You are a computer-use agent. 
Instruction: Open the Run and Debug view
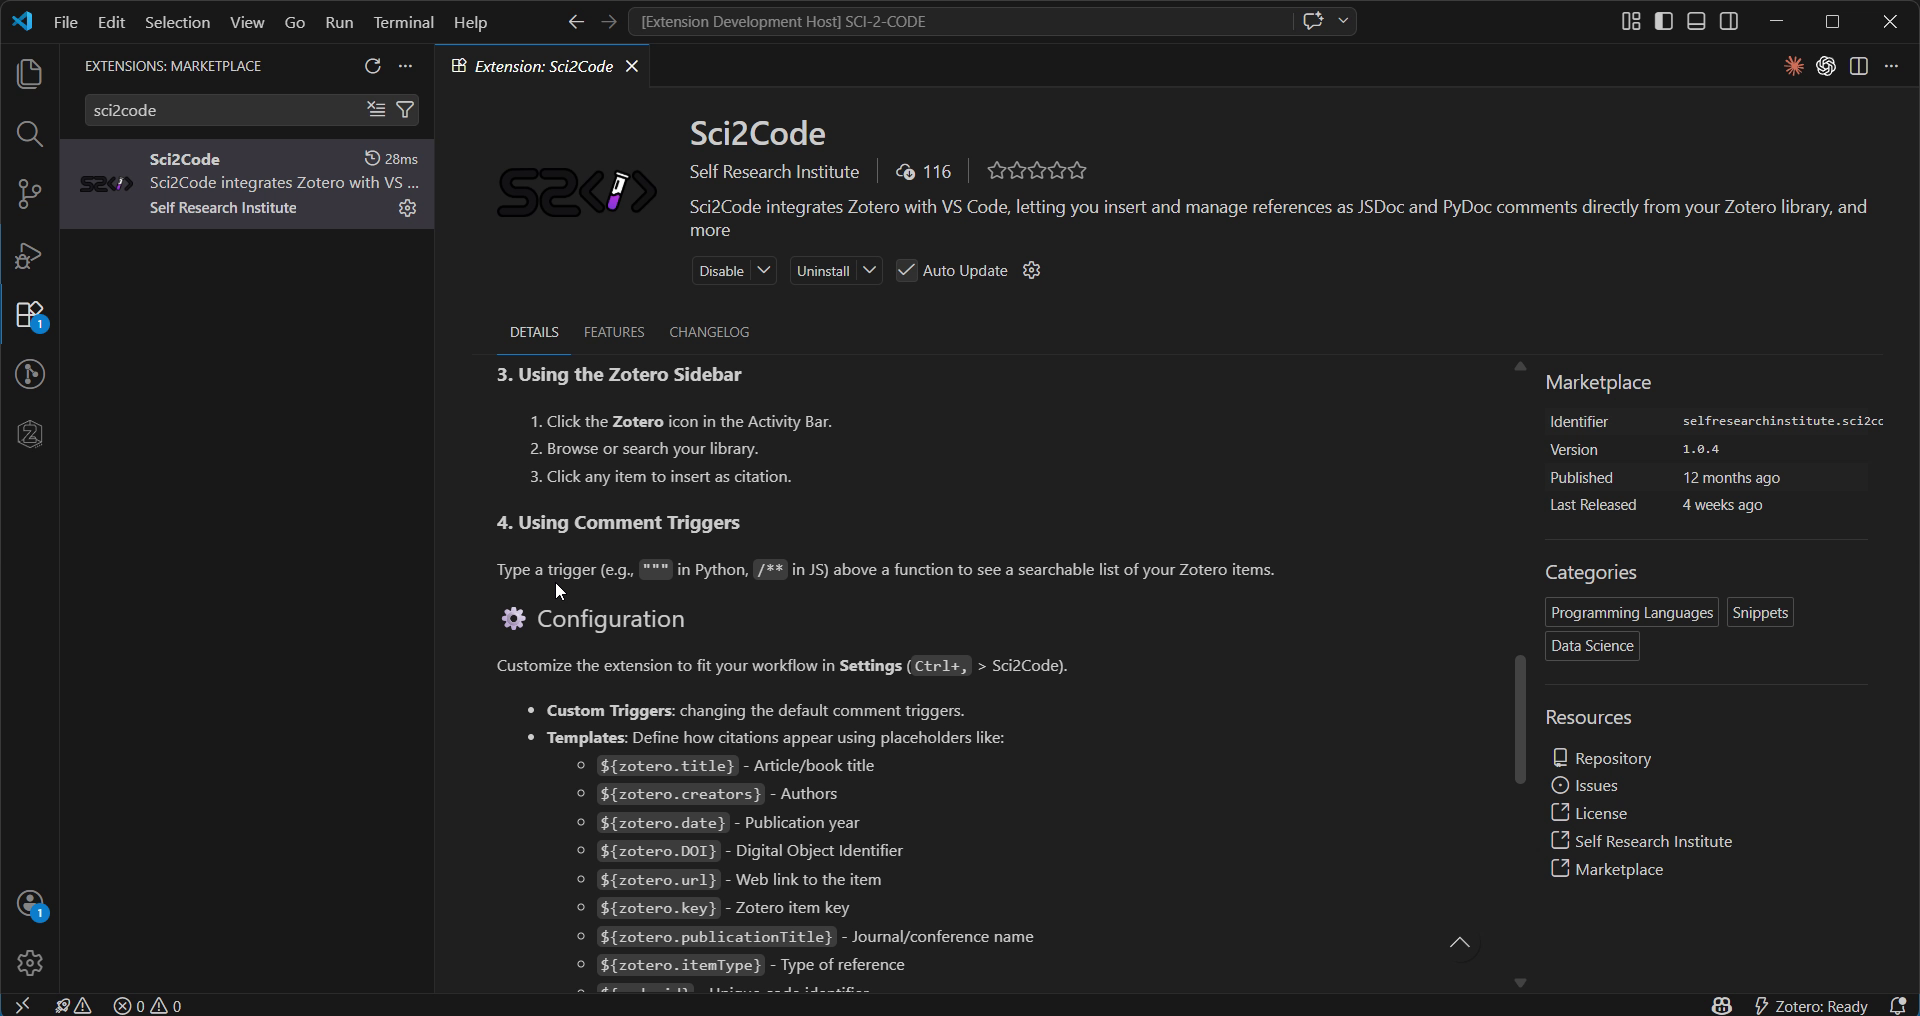click(x=30, y=255)
